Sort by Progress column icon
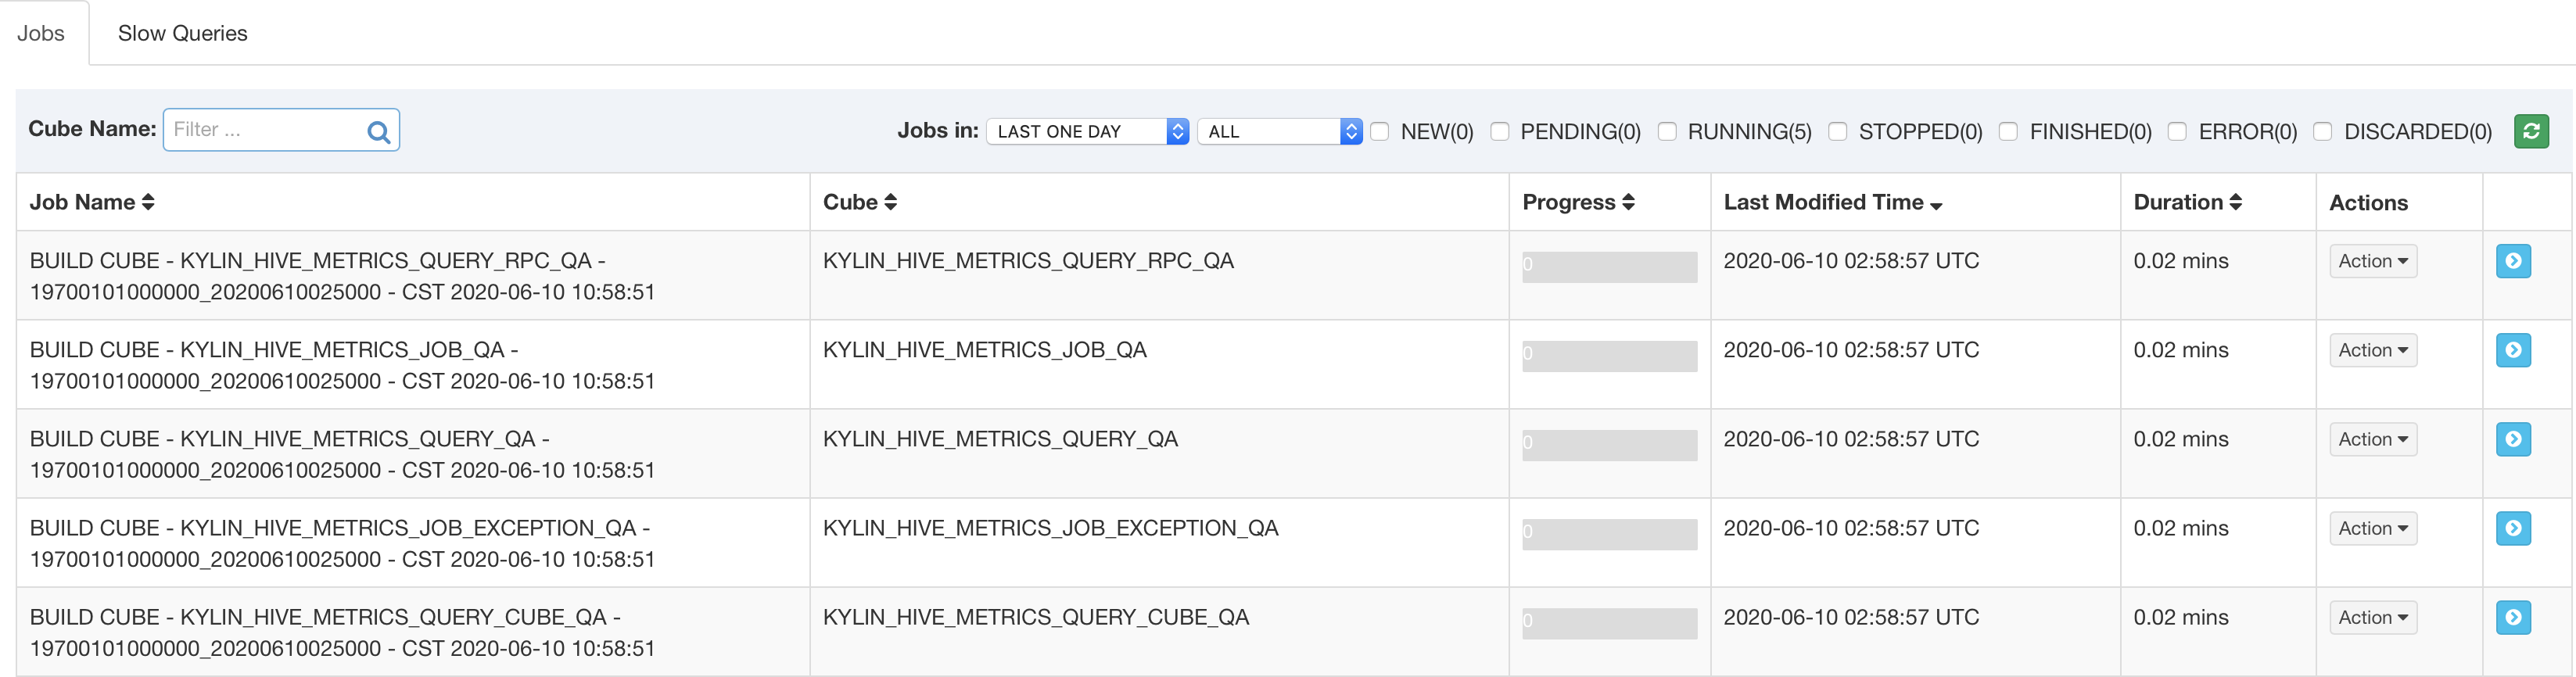Image resolution: width=2576 pixels, height=677 pixels. [1628, 202]
